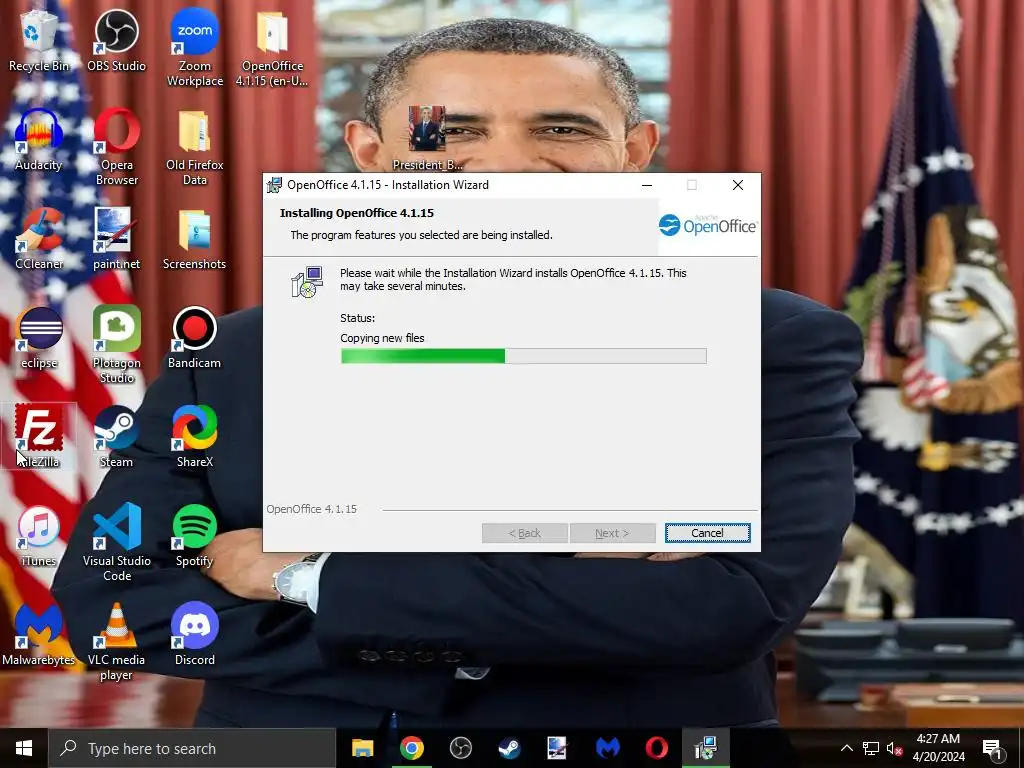This screenshot has height=768, width=1024.
Task: Click the installer icon in the title bar
Action: click(275, 185)
